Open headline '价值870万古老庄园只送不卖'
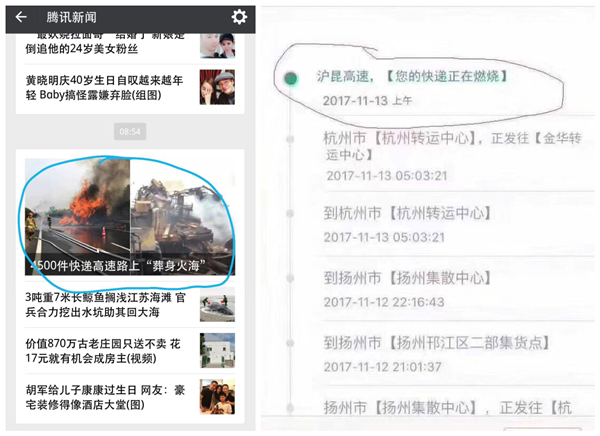Image resolution: width=600 pixels, height=436 pixels. click(x=103, y=351)
